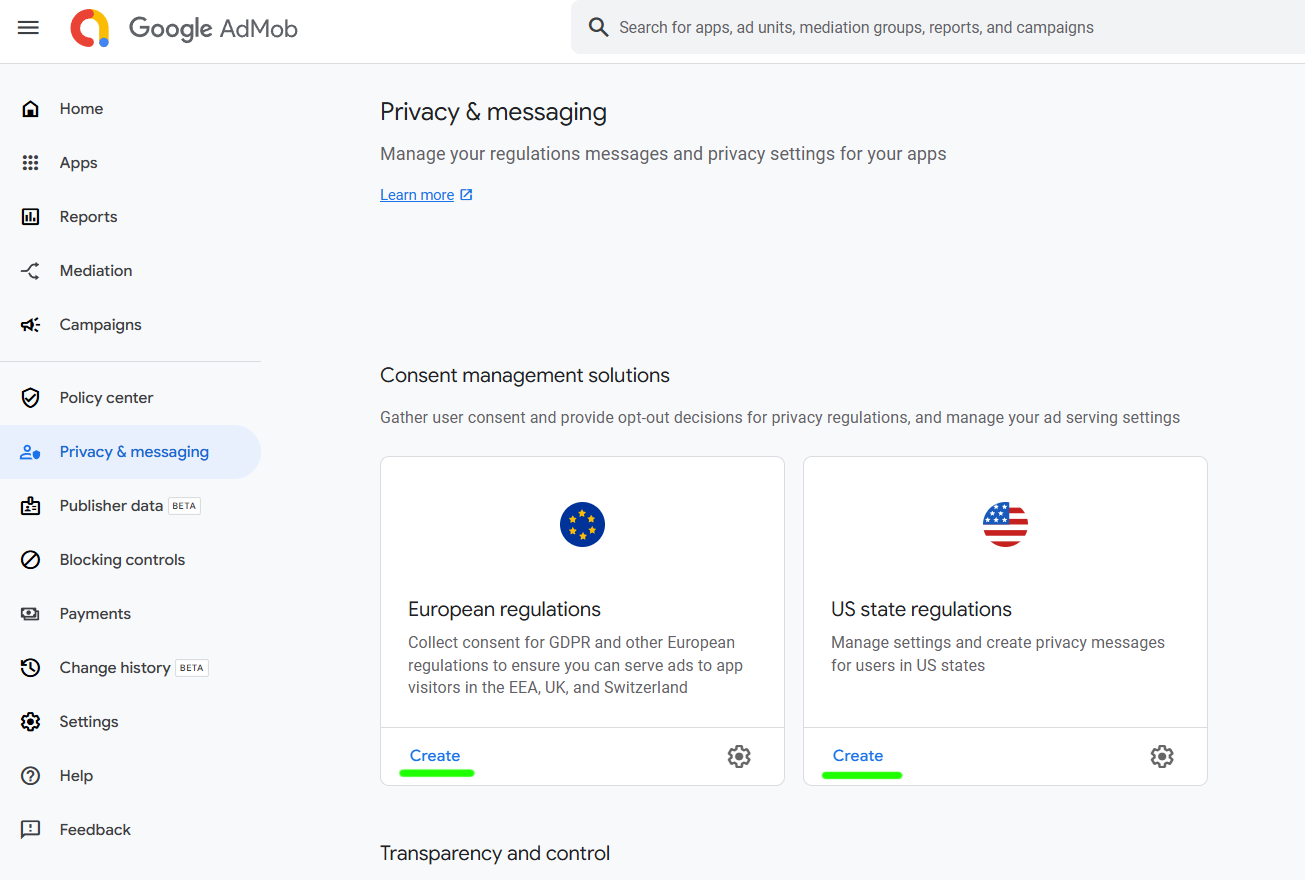Create a European regulations message
The width and height of the screenshot is (1305, 880).
coord(435,756)
